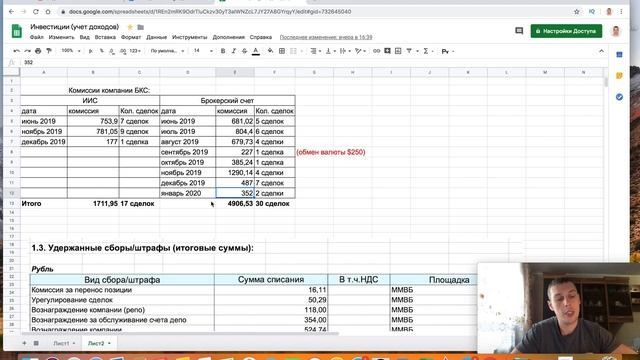Select cell with value 4906,53
The height and width of the screenshot is (360, 640).
tap(235, 203)
